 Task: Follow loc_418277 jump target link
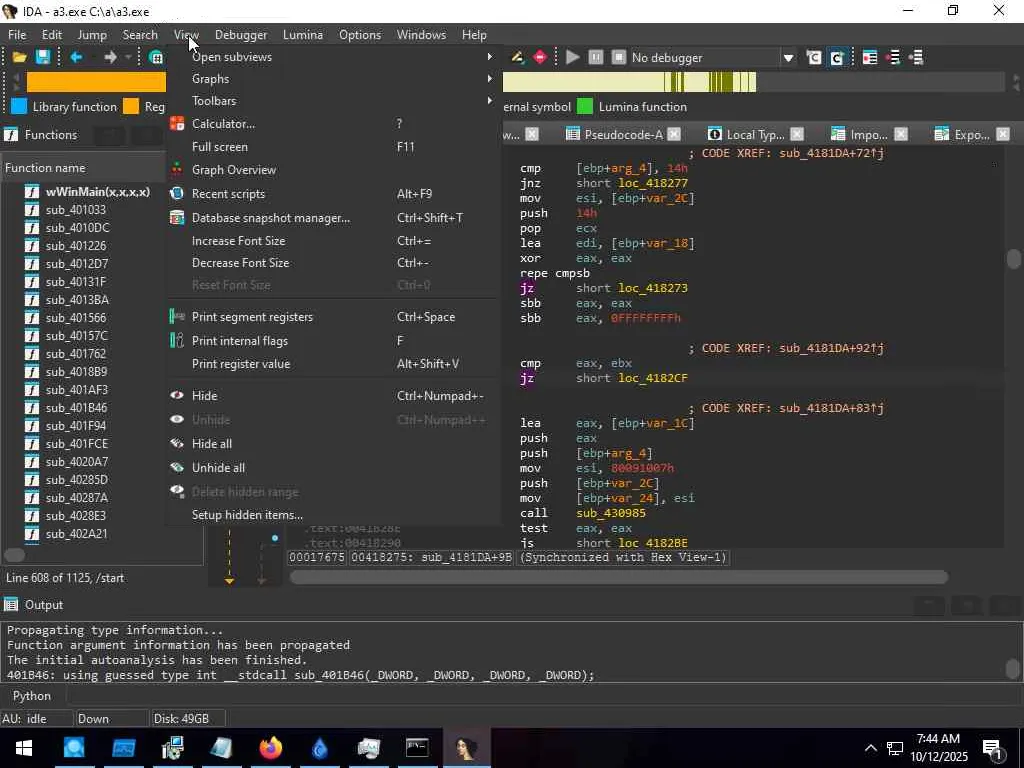click(x=652, y=184)
